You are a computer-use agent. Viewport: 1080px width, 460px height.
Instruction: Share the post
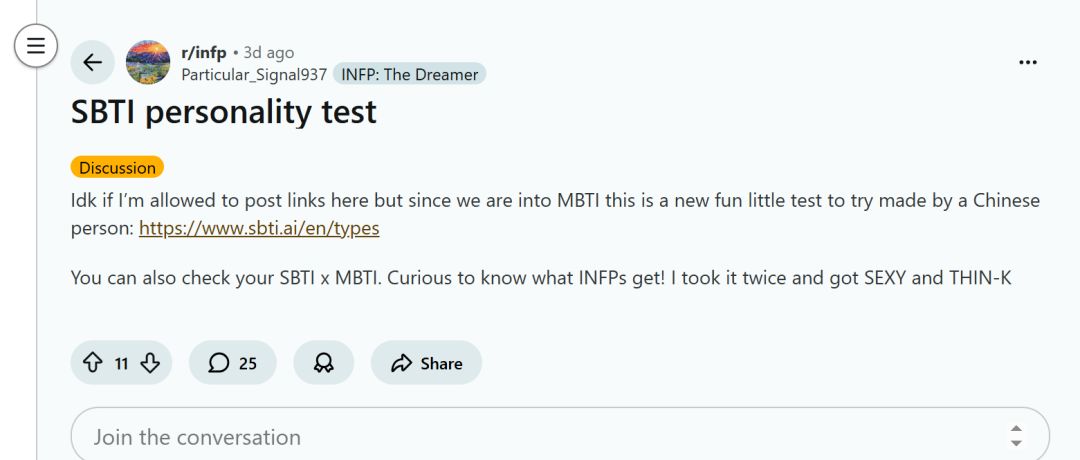click(x=426, y=363)
